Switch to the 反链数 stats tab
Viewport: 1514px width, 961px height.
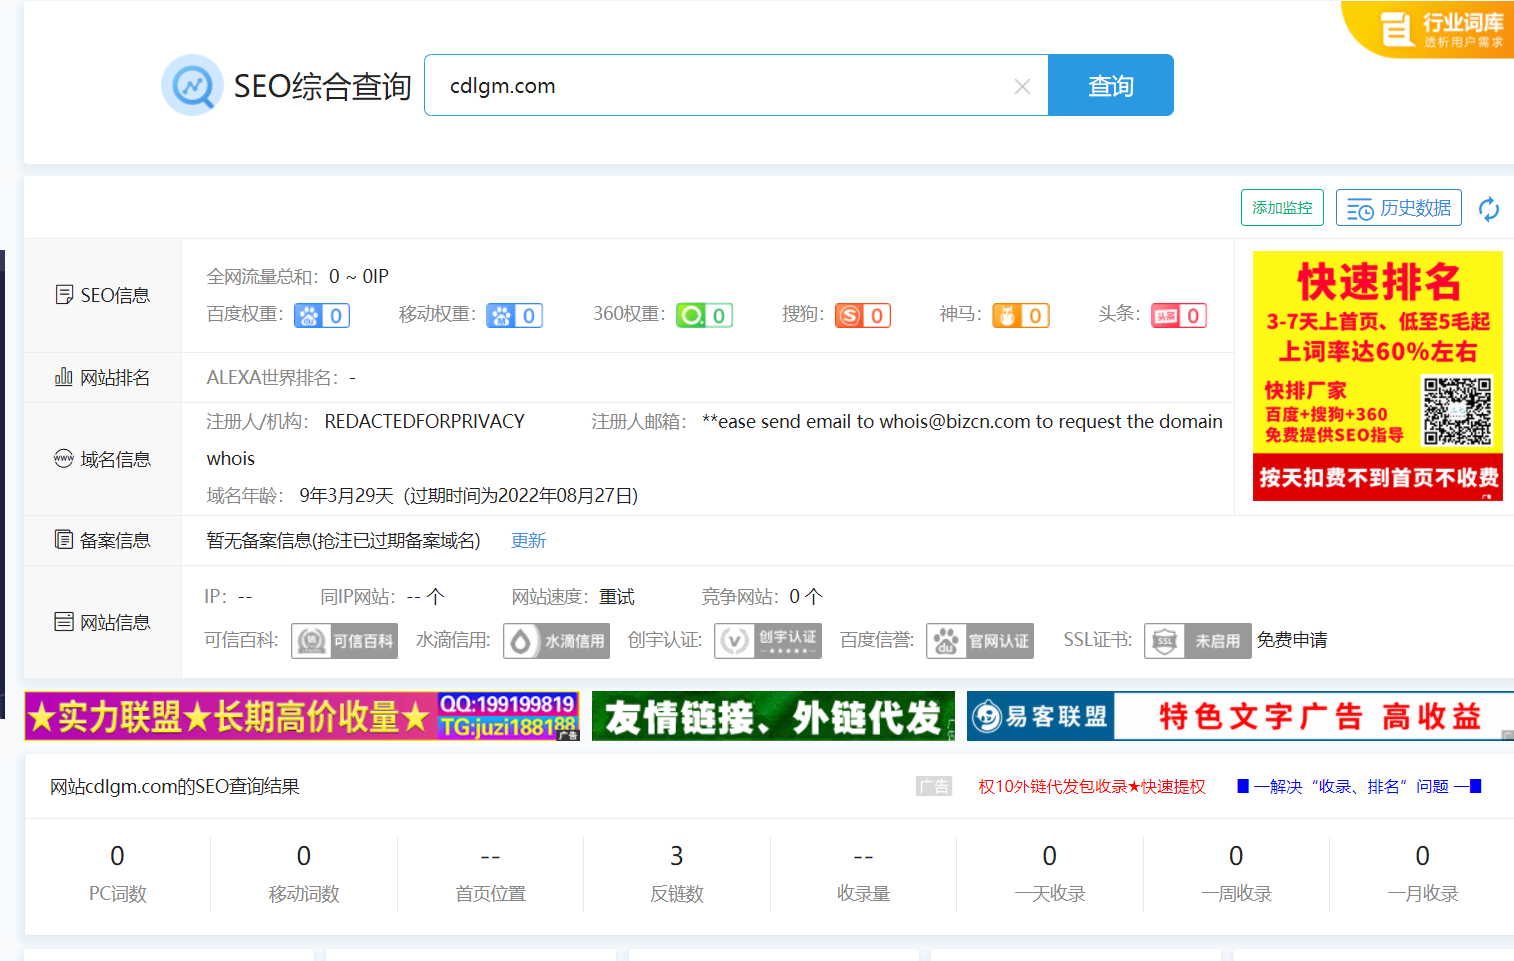point(676,873)
